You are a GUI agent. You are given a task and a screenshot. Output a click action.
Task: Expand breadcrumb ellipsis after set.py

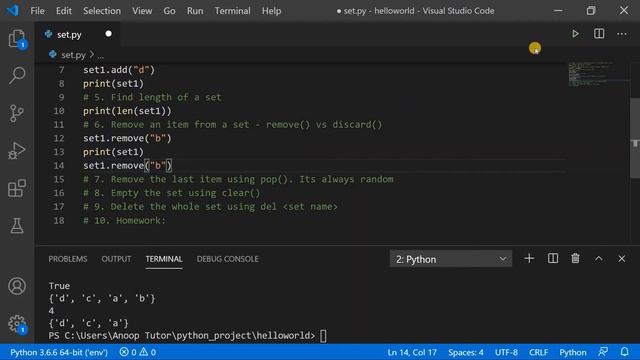(x=100, y=55)
